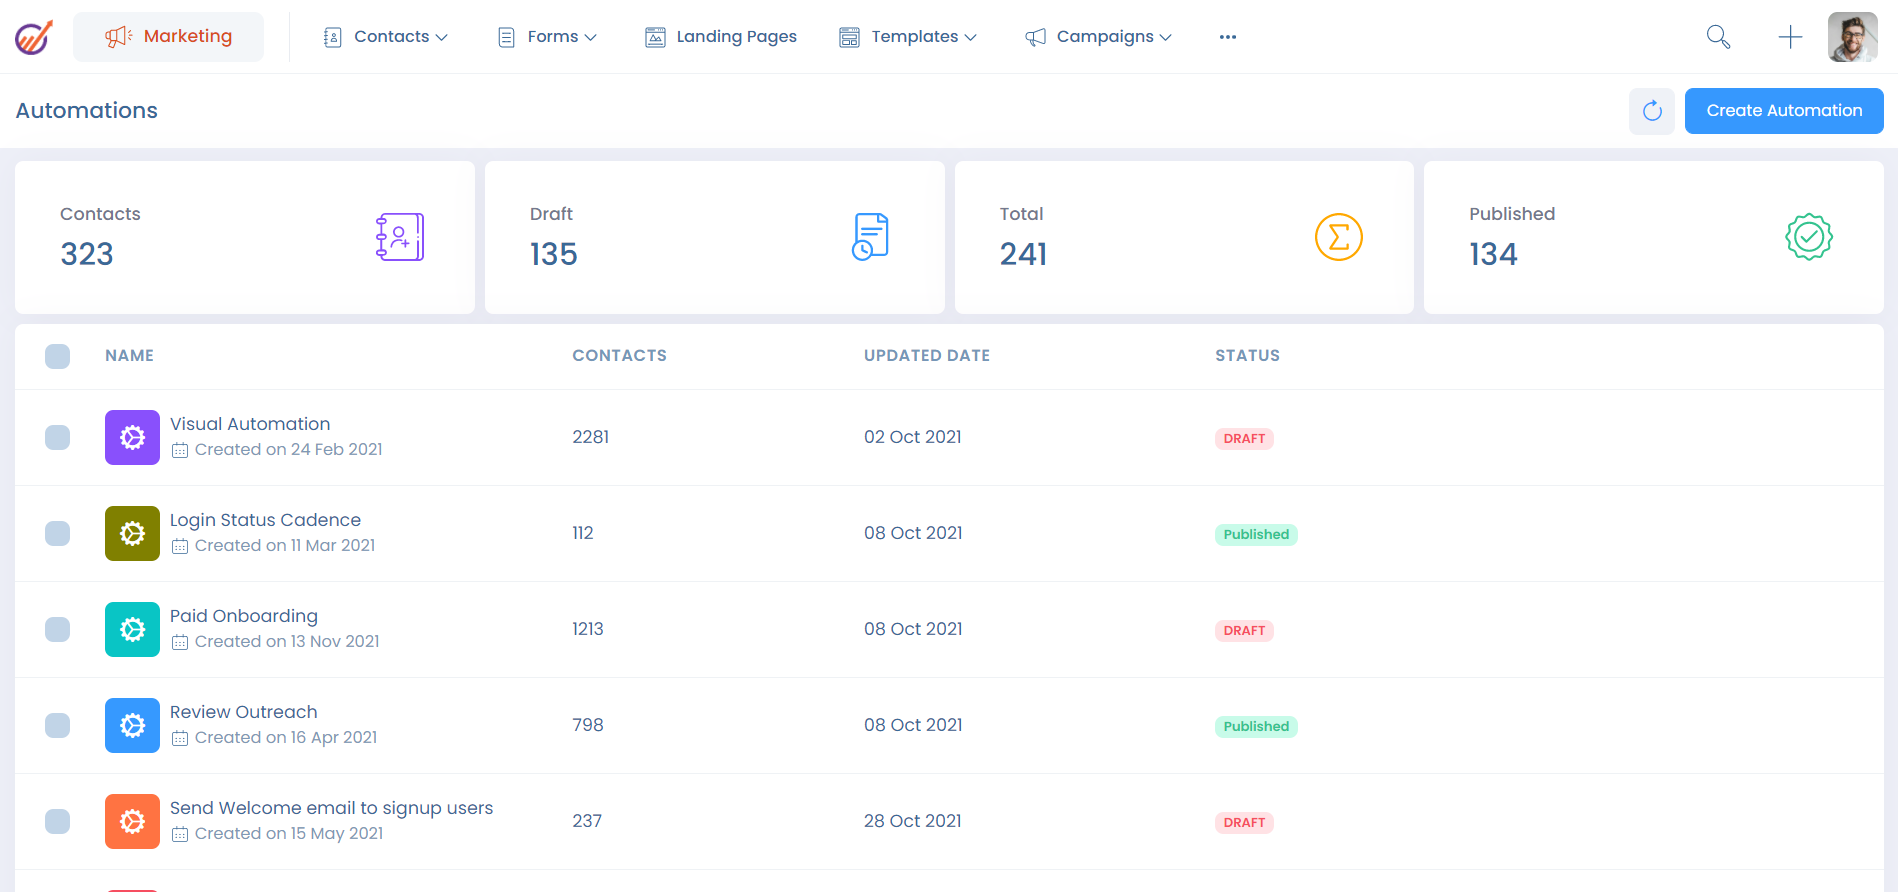
Task: Expand the Templates dropdown chevron
Action: (970, 38)
